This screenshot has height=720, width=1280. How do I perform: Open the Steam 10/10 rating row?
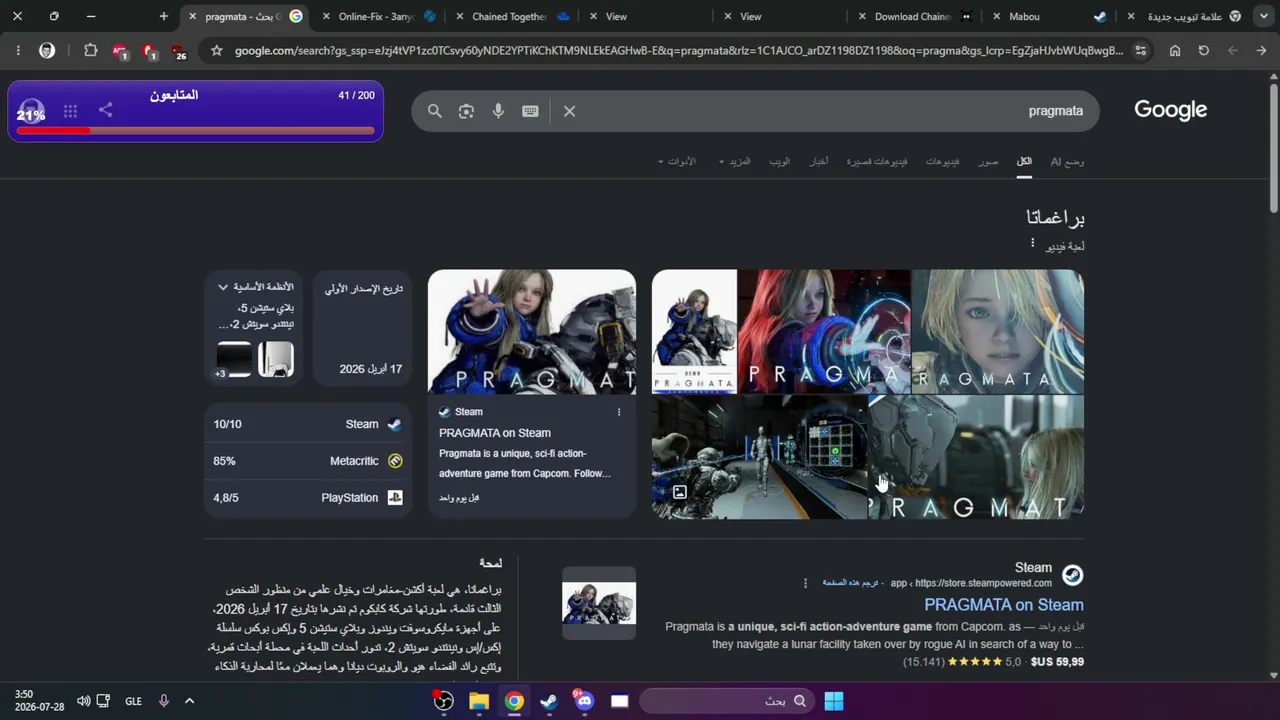(x=308, y=424)
